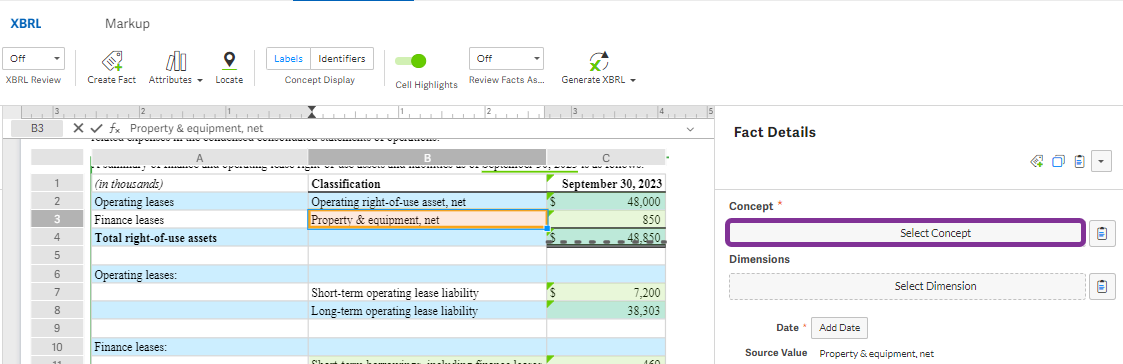This screenshot has height=364, width=1123.
Task: Cancel the formula edit with the X icon
Action: pyautogui.click(x=79, y=128)
